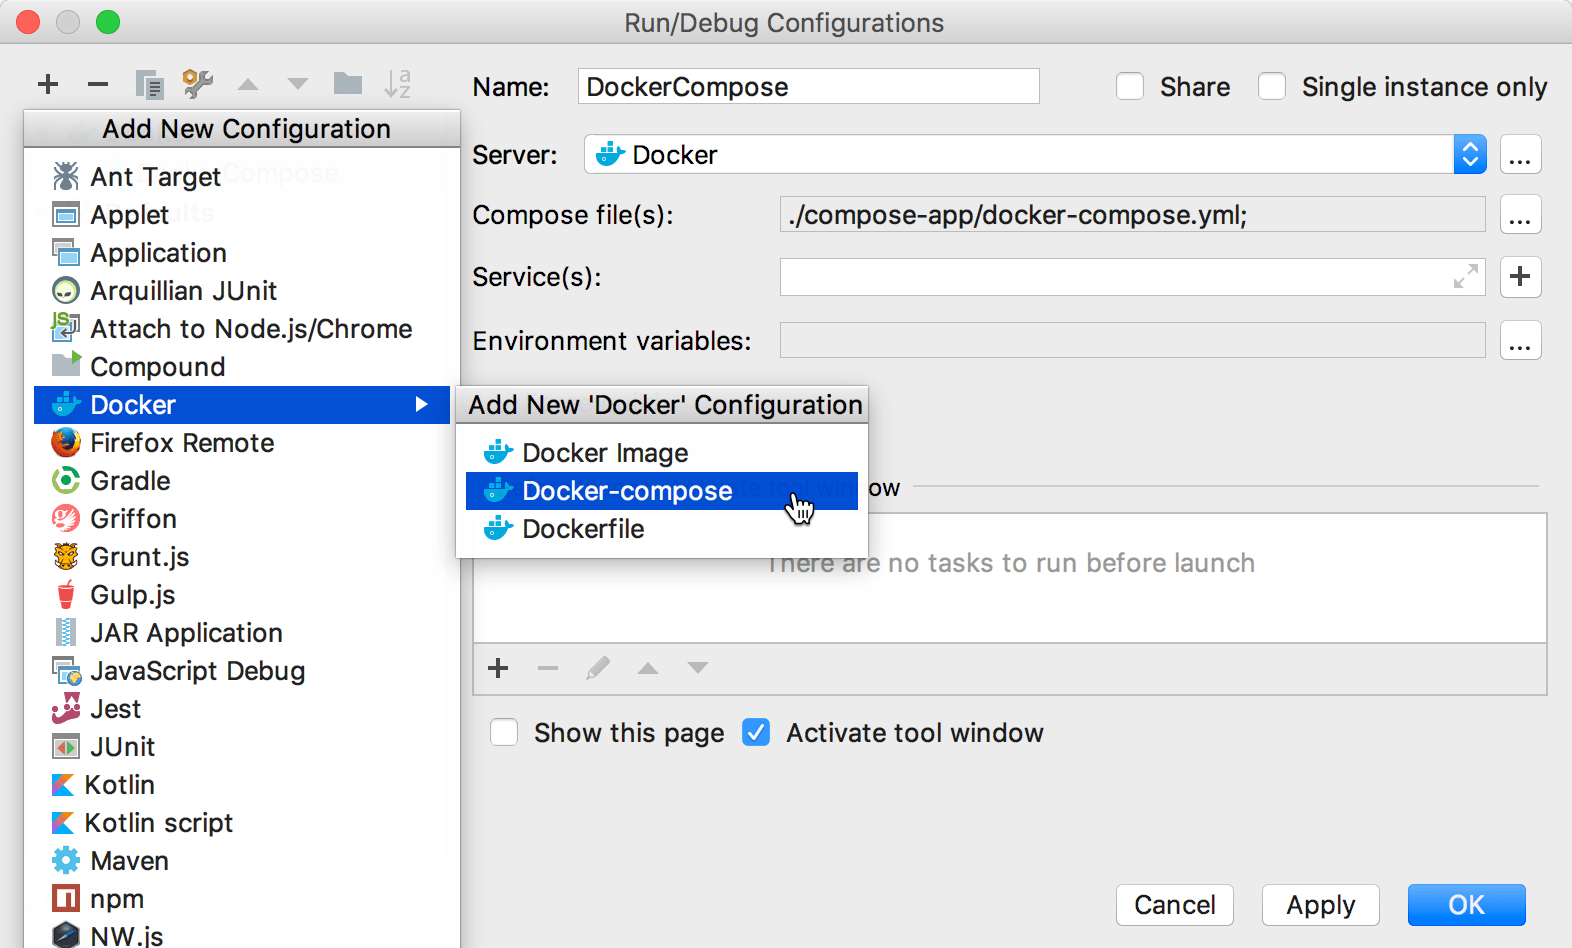Enable the Show this page checkbox
Screen dimensions: 1572x948
pos(504,733)
